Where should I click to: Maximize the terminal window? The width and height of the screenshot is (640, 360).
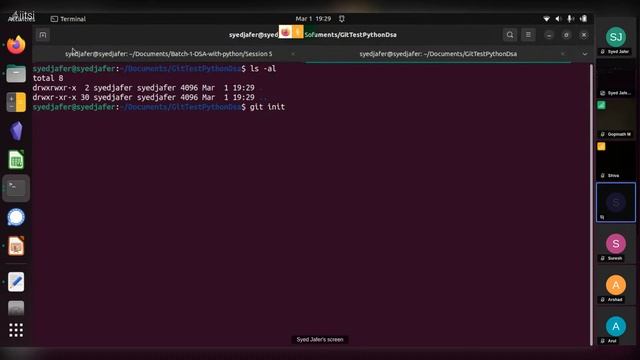566,35
